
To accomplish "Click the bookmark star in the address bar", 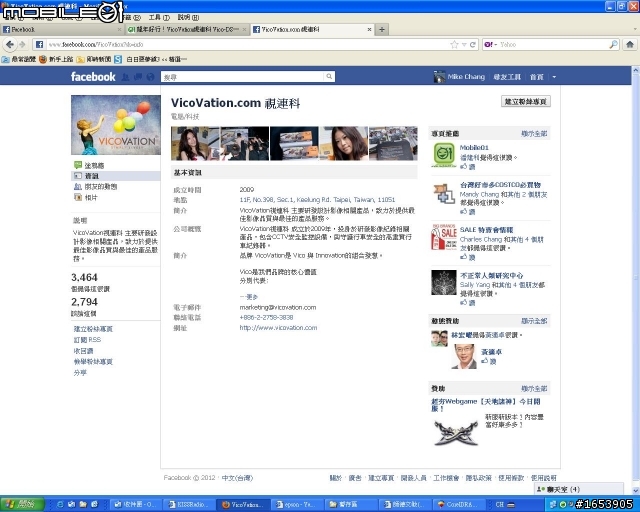I will click(x=454, y=45).
